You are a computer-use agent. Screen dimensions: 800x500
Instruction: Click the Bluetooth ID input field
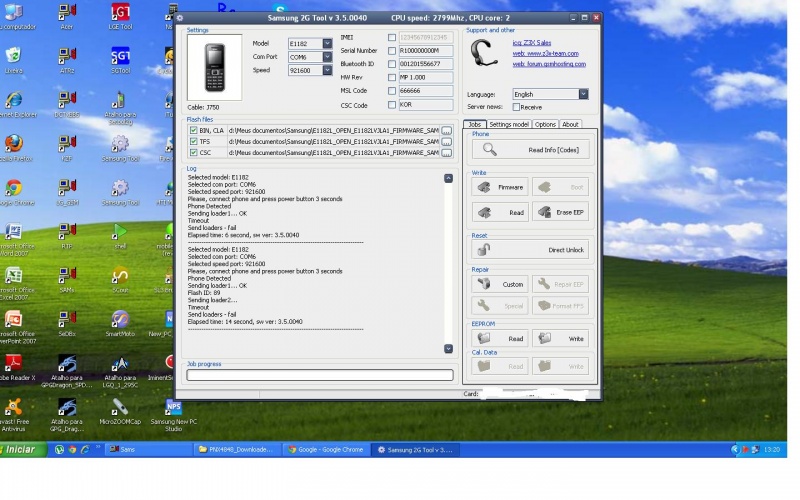tap(426, 64)
